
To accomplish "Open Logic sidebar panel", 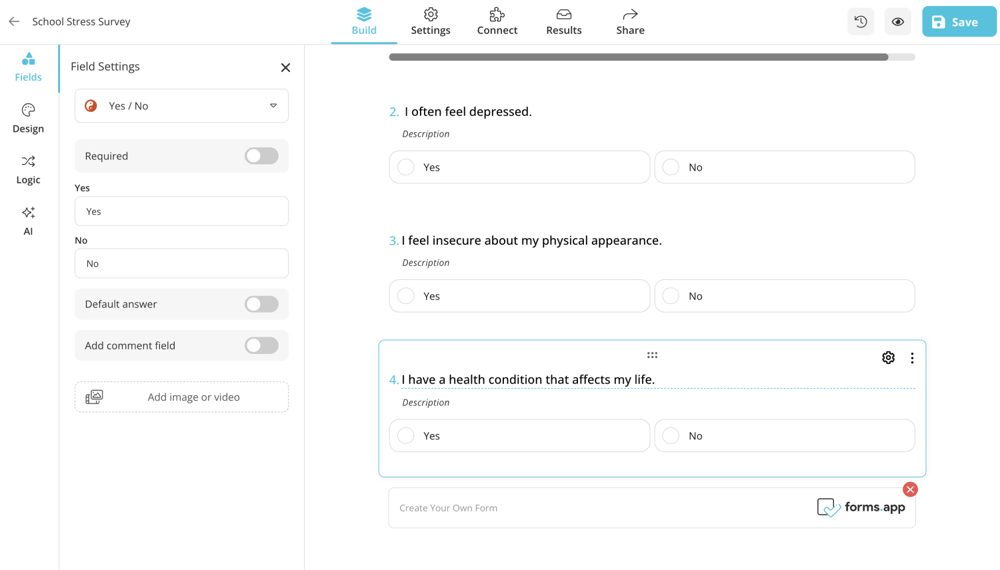I will [x=28, y=170].
